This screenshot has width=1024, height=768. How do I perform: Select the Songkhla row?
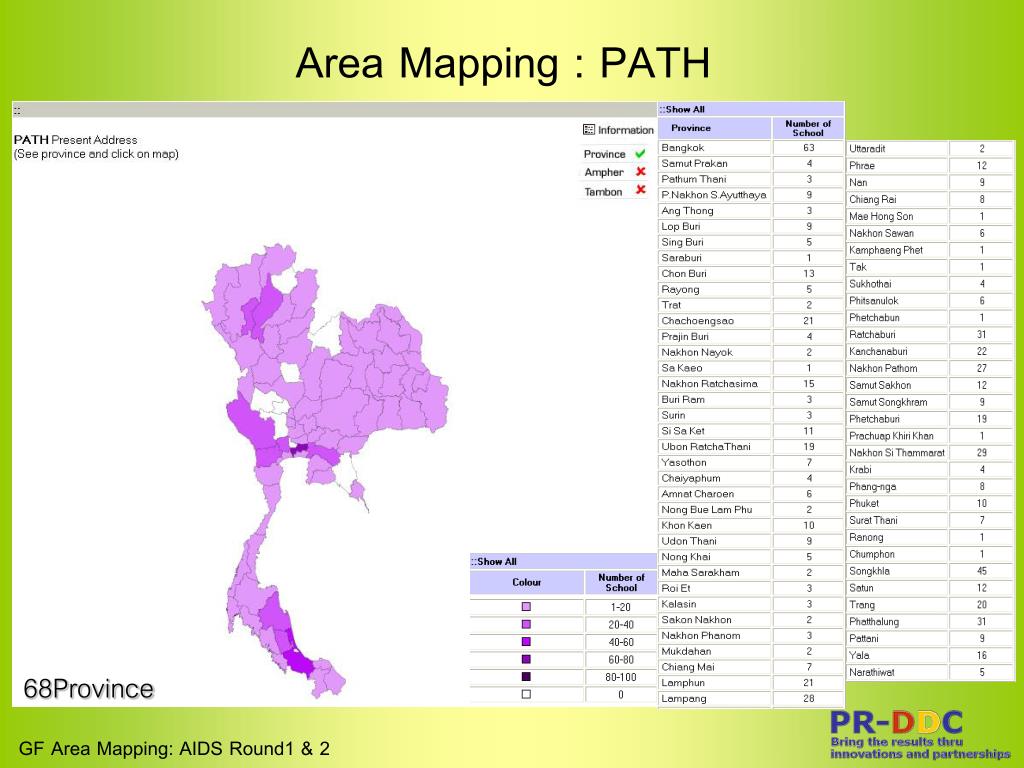pos(930,571)
